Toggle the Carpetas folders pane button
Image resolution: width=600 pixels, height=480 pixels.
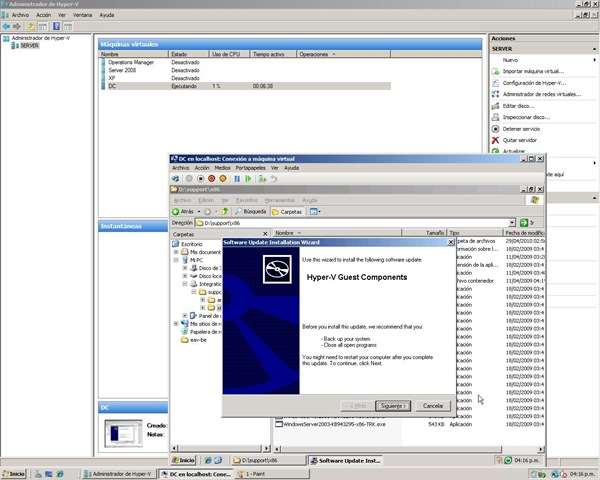(x=287, y=212)
